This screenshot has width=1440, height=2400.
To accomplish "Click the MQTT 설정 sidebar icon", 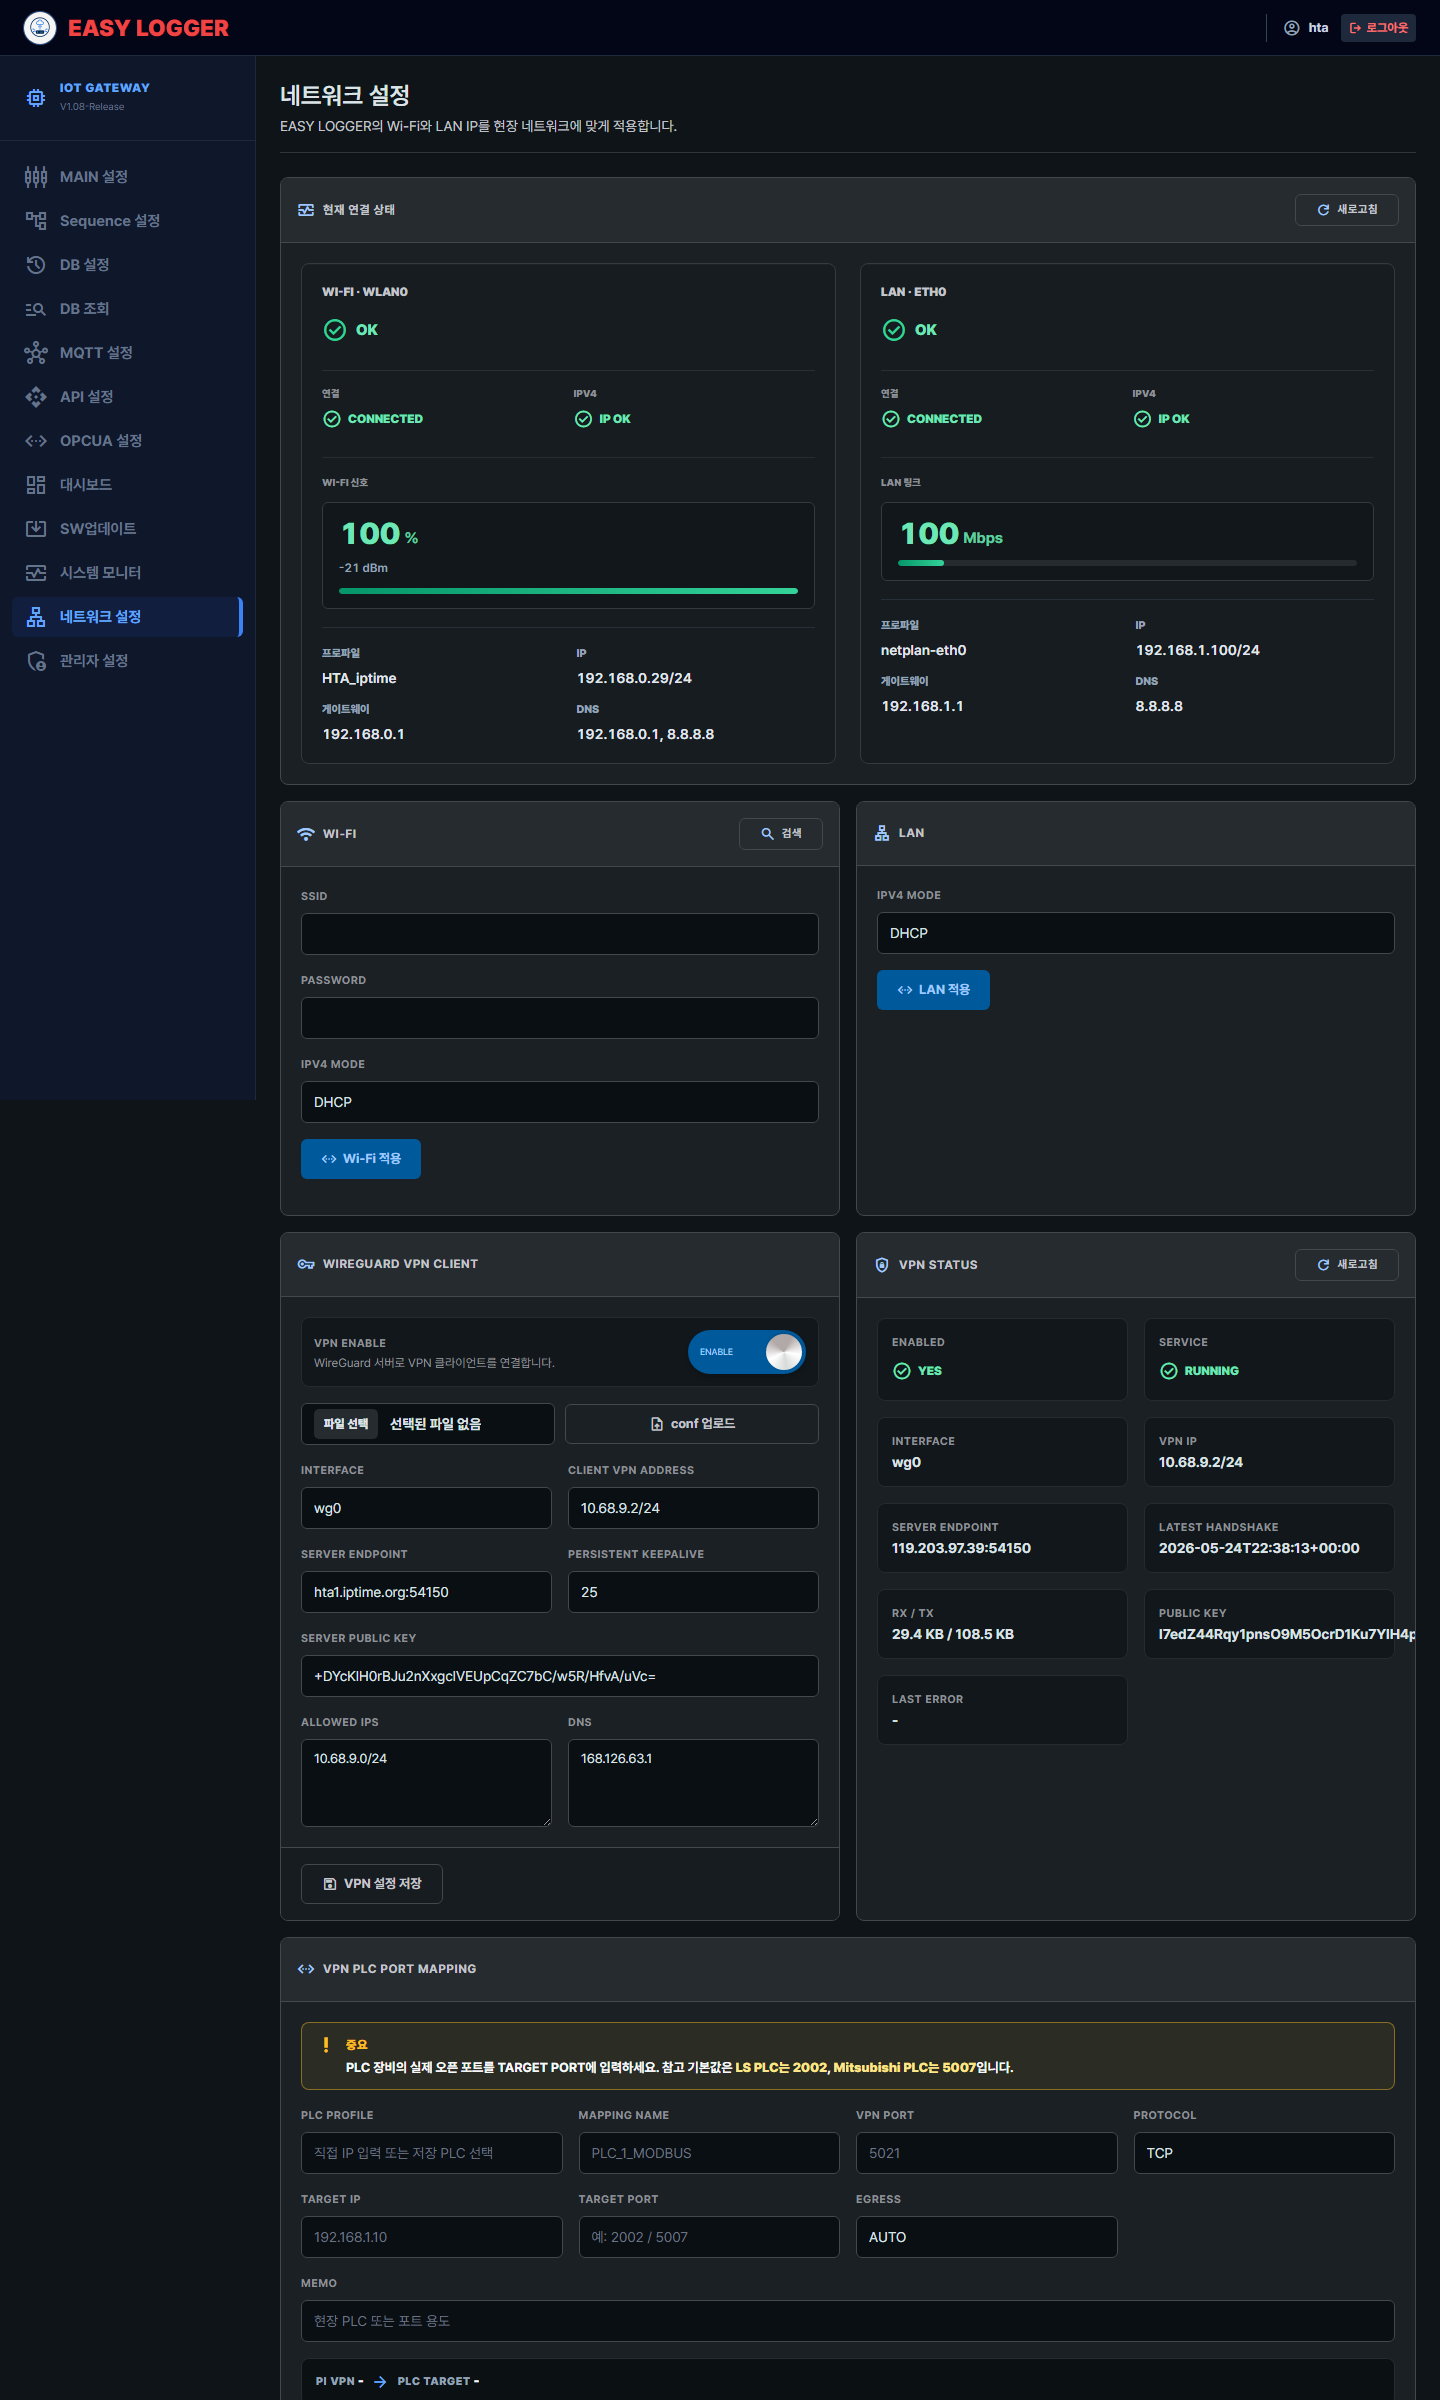I will point(36,353).
